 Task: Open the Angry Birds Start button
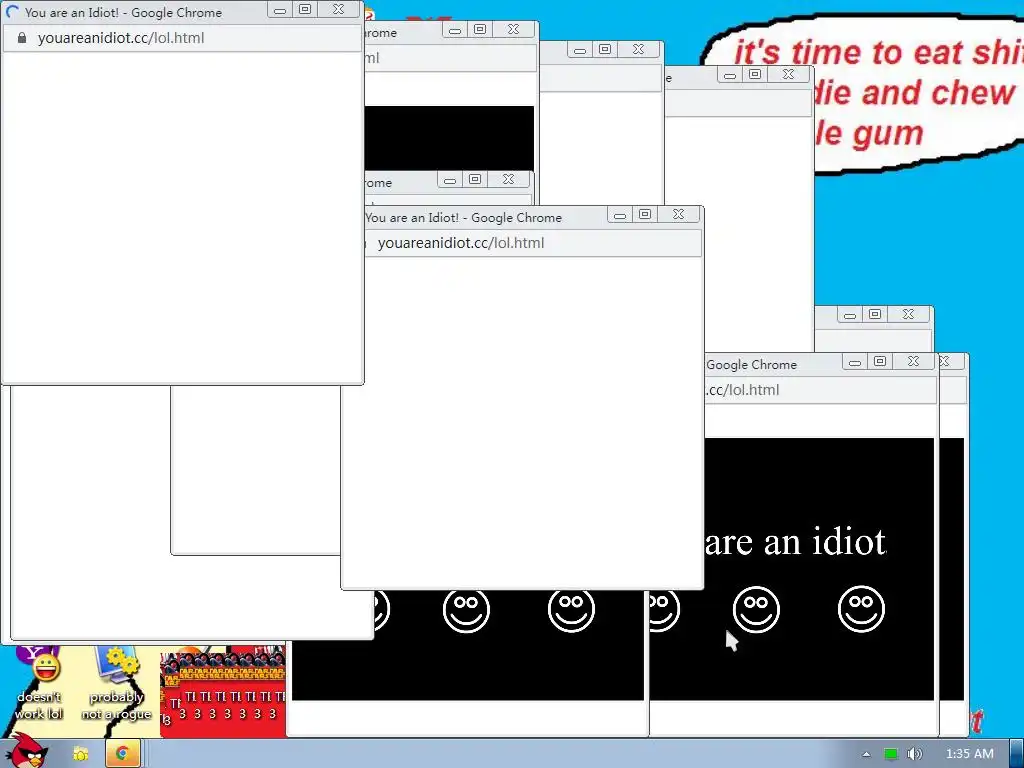pos(27,752)
